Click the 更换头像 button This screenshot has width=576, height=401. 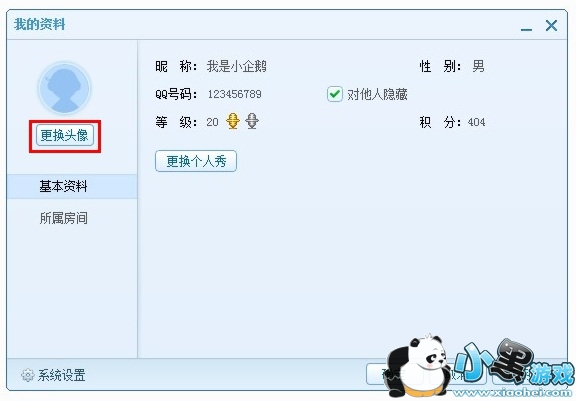pyautogui.click(x=65, y=136)
